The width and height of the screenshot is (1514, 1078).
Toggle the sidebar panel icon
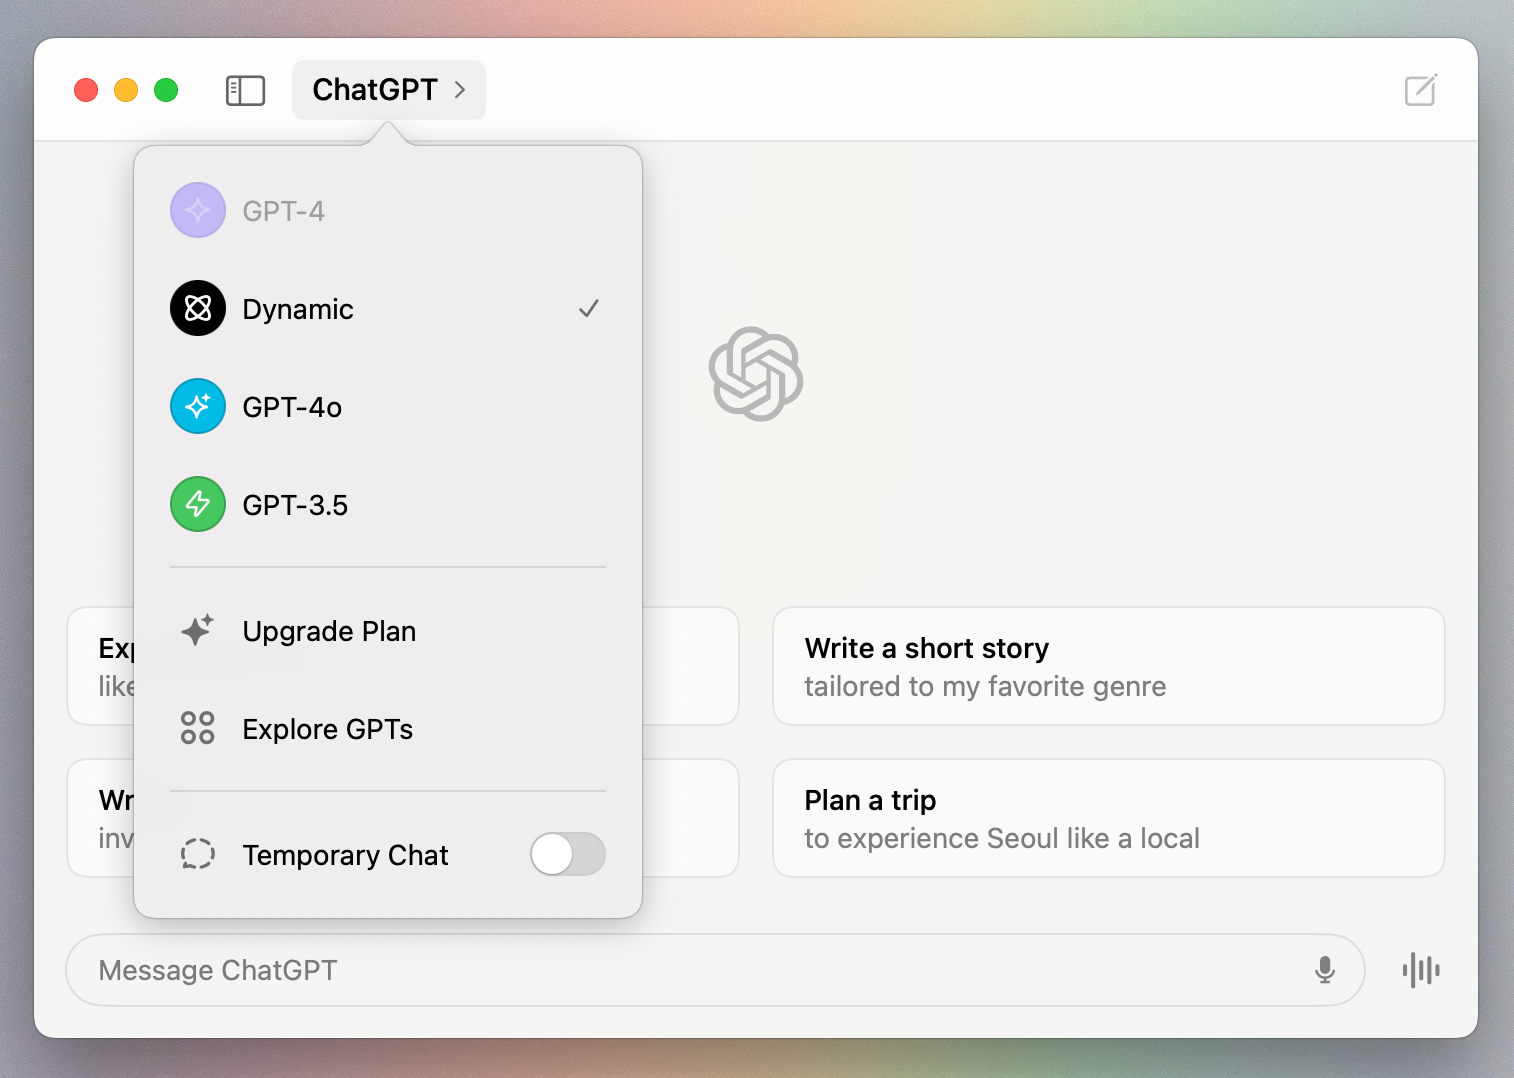[x=245, y=91]
